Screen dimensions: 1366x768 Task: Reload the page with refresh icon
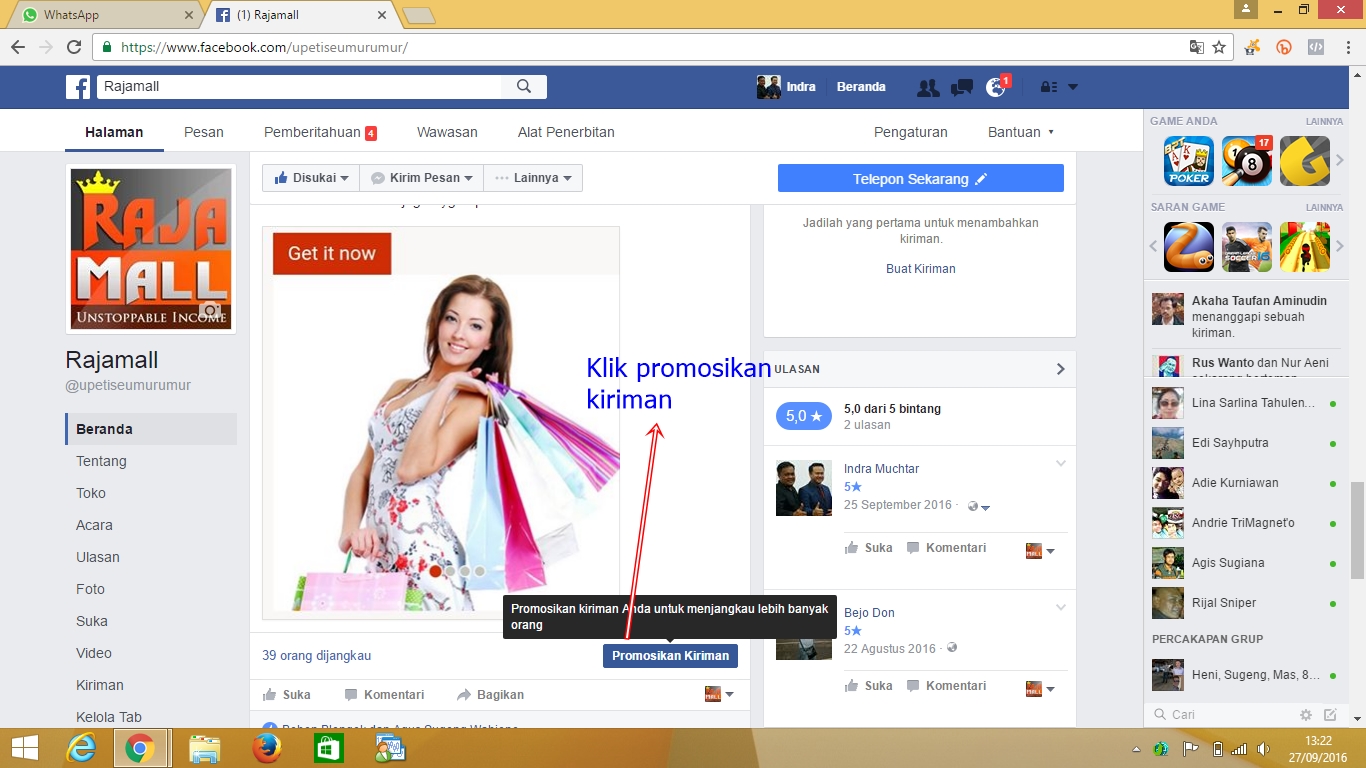(73, 47)
